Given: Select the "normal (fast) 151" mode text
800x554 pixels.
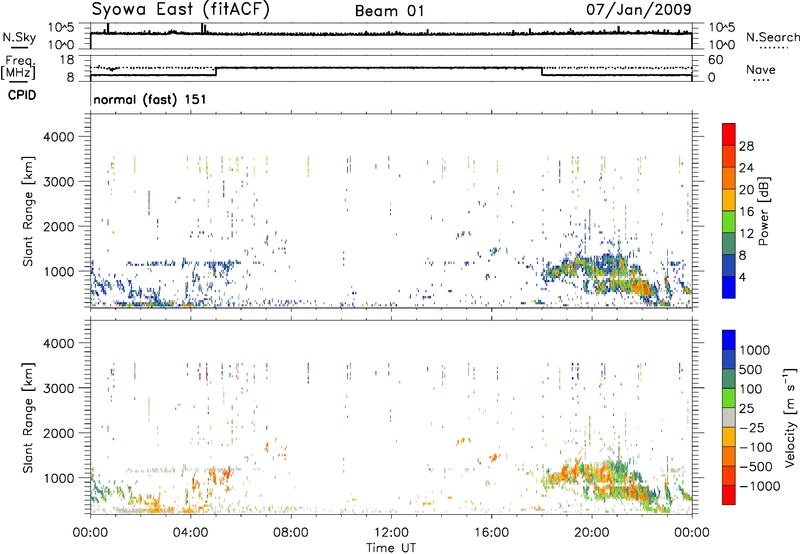Looking at the screenshot, I should [150, 99].
